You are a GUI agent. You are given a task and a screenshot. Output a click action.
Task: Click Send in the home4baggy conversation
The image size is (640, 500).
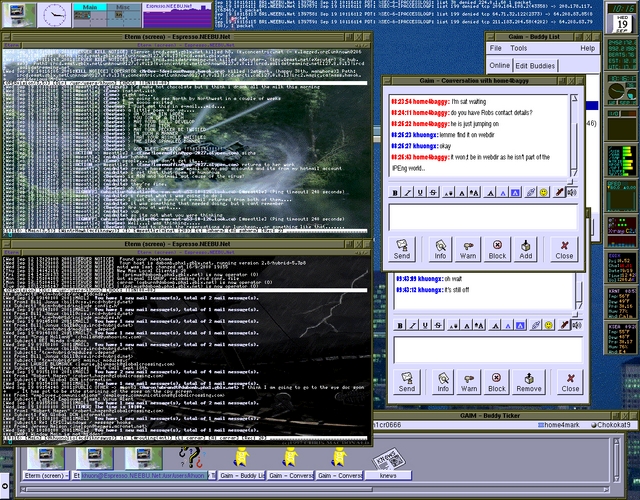[x=402, y=249]
